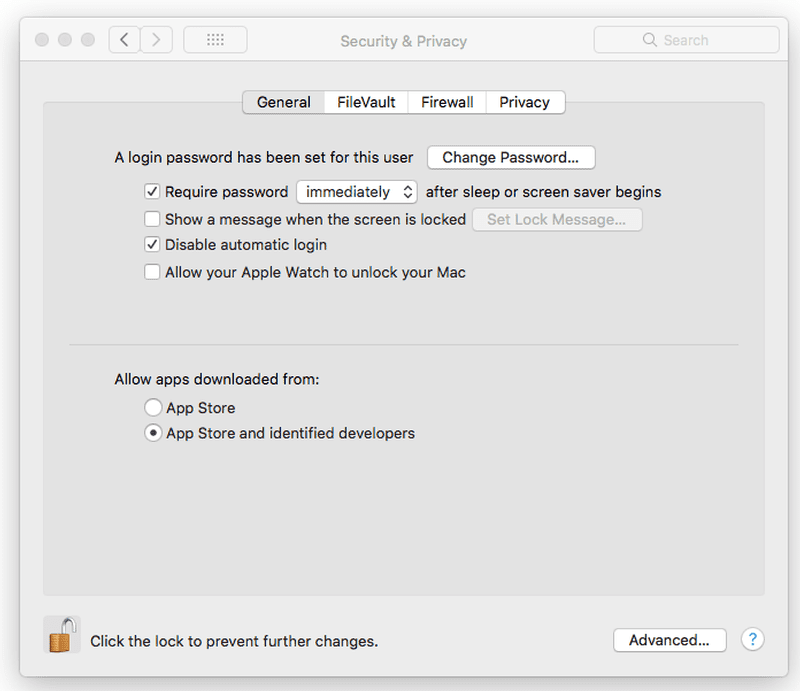This screenshot has width=800, height=691.
Task: Uncheck Disable automatic login
Action: (152, 245)
